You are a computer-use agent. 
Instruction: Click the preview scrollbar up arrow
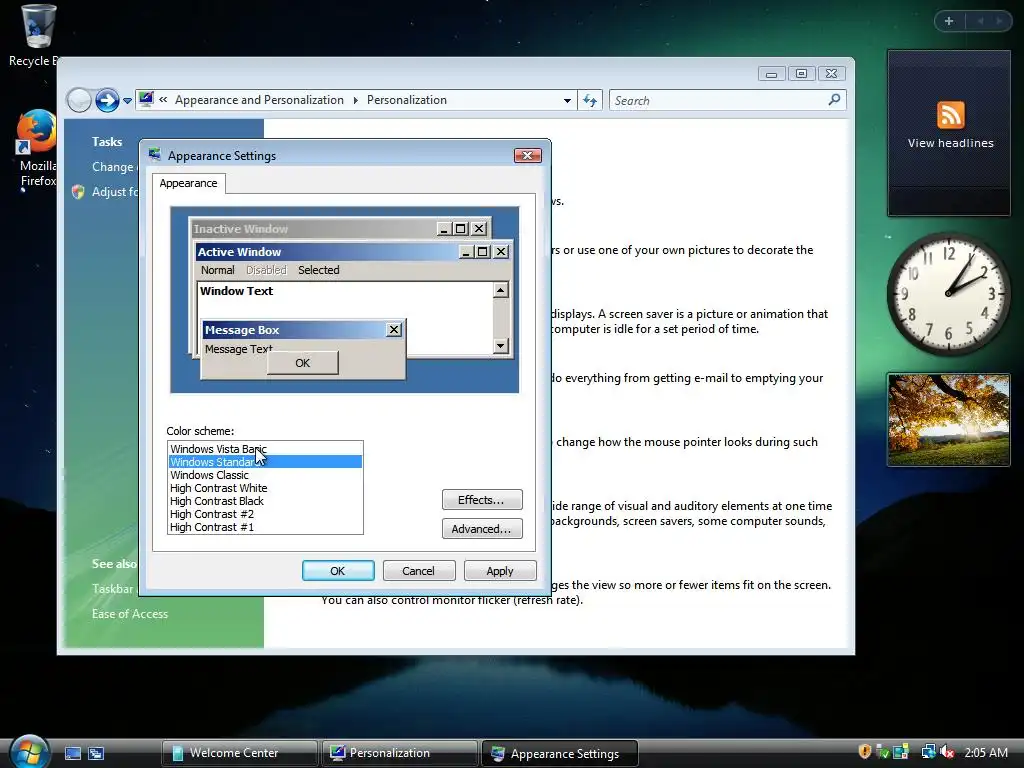(x=501, y=290)
